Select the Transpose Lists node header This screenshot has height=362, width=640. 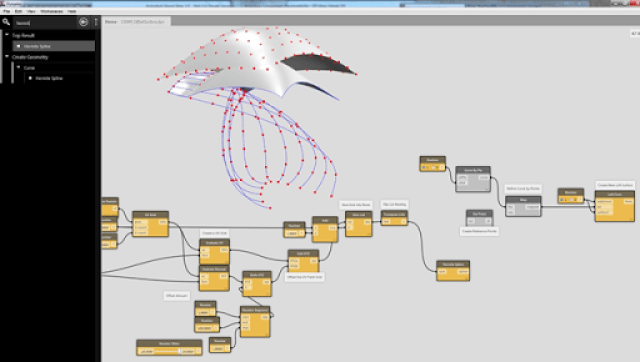(x=394, y=214)
